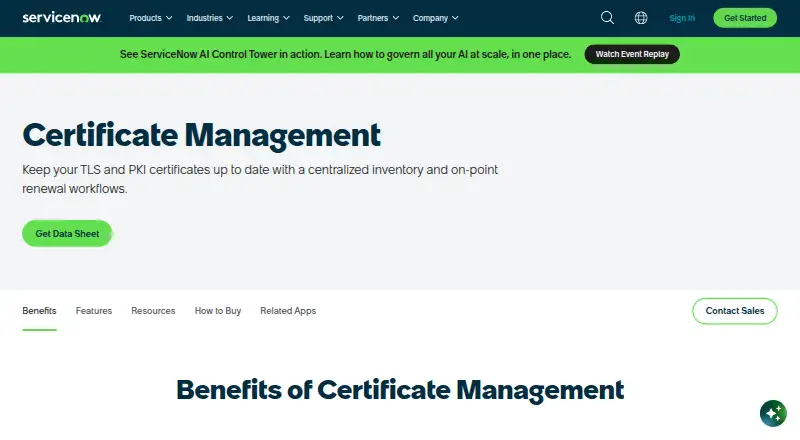This screenshot has width=800, height=440.
Task: Click the Get Started button
Action: 745,18
